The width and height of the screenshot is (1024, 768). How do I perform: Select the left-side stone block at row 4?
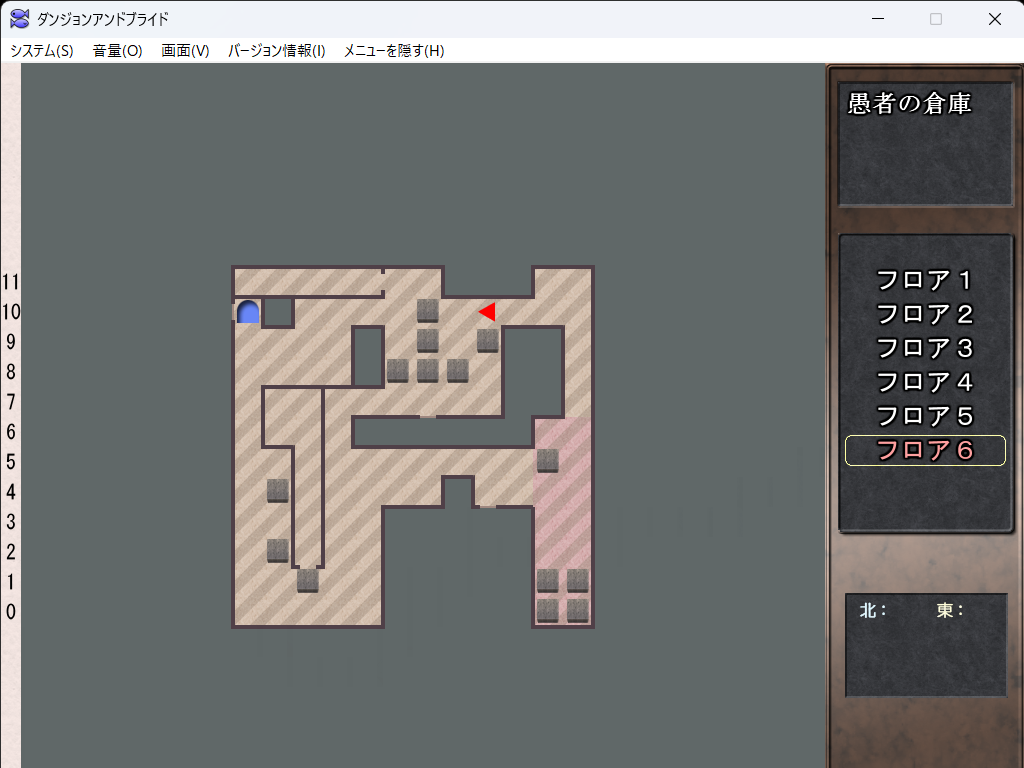point(278,490)
